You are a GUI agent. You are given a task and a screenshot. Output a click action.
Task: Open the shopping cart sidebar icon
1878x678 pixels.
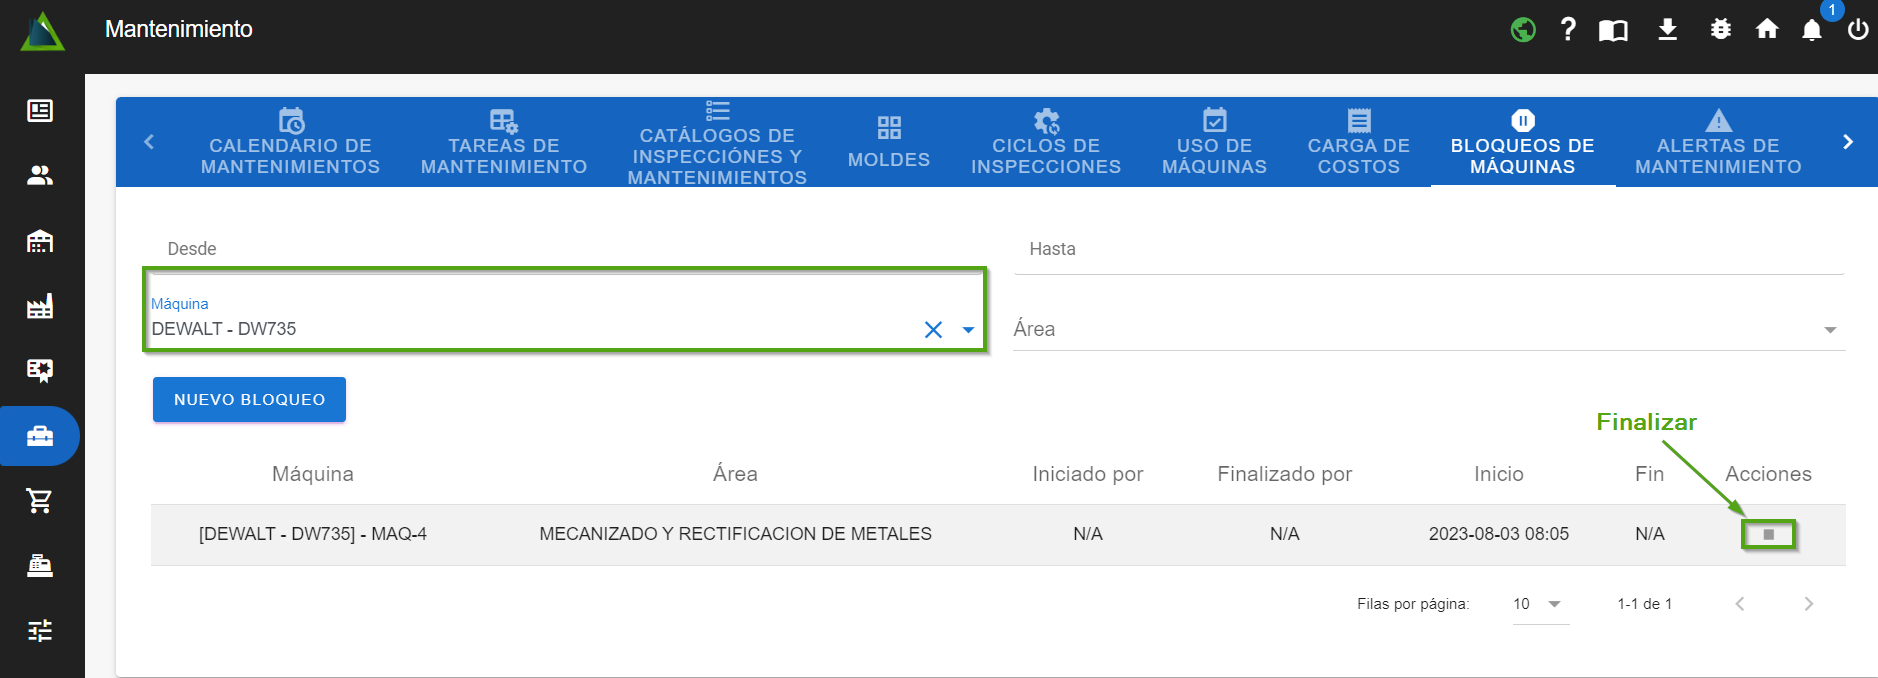click(40, 501)
